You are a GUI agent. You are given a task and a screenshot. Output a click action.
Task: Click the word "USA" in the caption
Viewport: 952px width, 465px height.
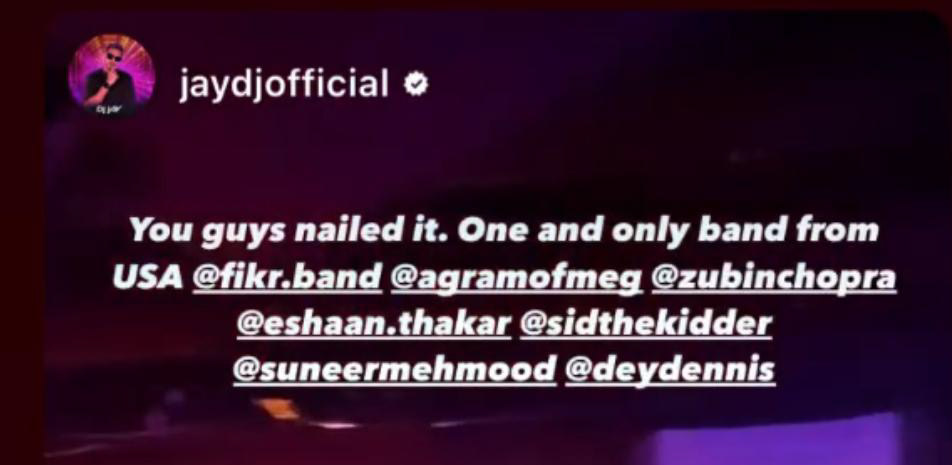coord(148,277)
